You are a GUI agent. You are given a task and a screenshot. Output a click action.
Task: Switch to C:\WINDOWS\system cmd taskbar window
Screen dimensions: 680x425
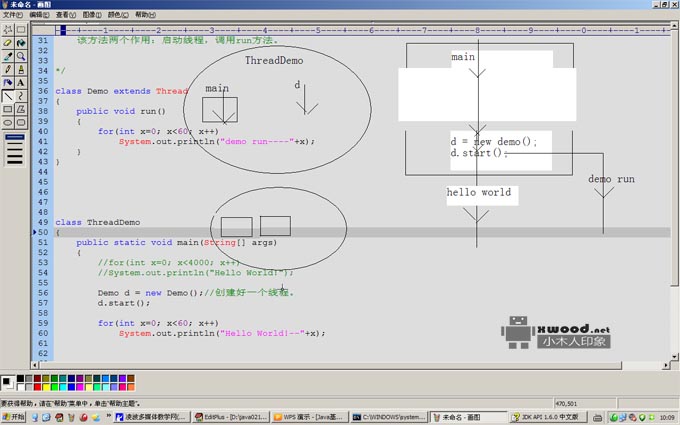point(389,417)
